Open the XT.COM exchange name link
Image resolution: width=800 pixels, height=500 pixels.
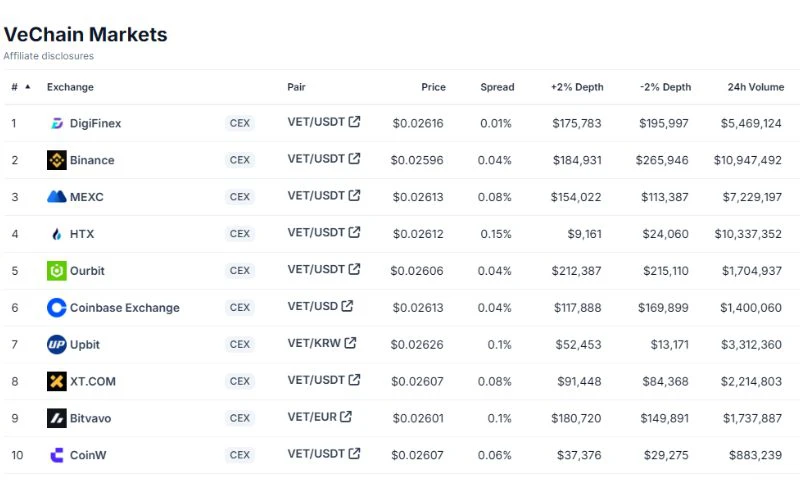92,381
